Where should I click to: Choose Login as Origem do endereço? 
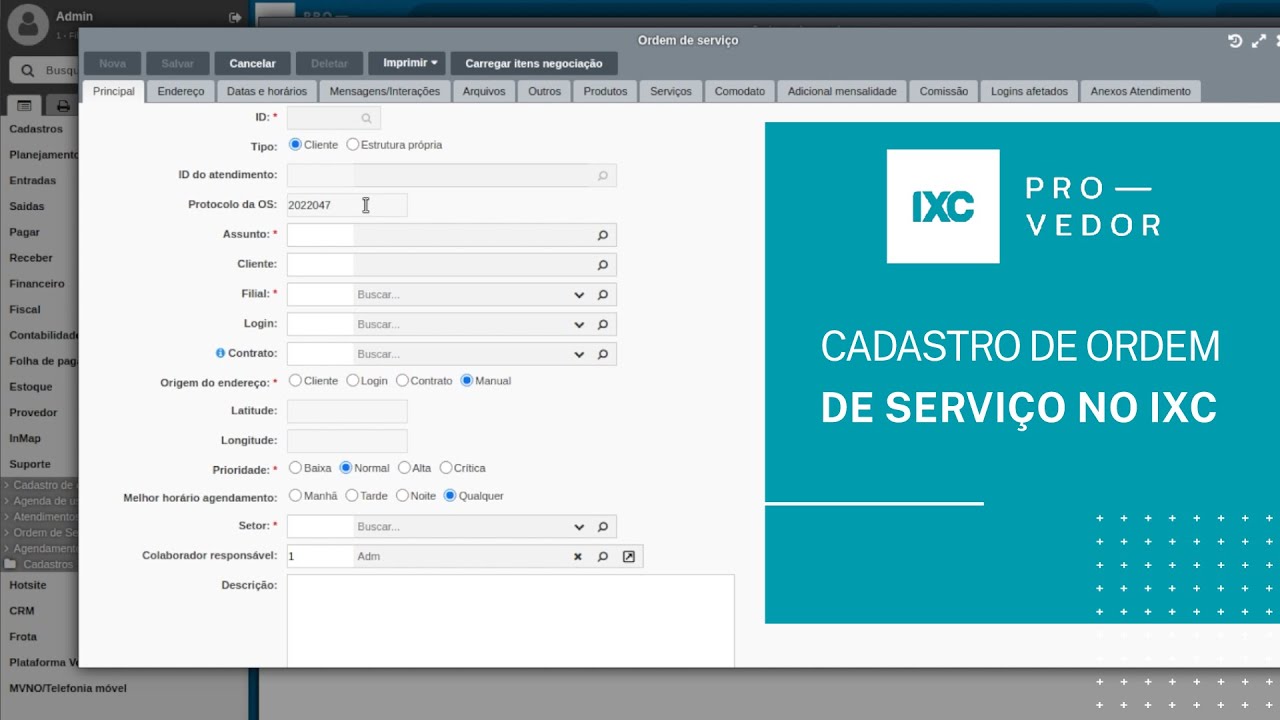(353, 380)
